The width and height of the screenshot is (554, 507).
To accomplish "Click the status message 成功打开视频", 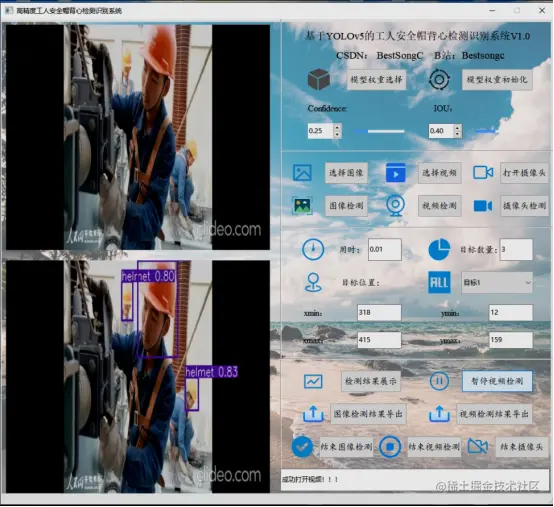I will pos(310,479).
